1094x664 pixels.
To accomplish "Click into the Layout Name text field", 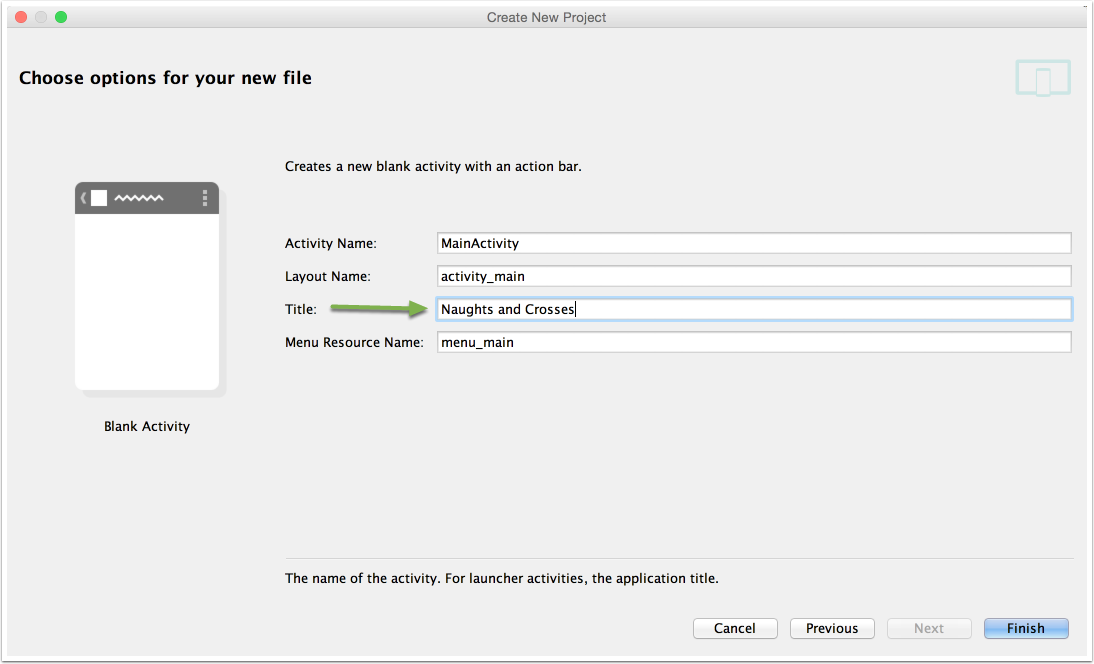I will tap(754, 276).
